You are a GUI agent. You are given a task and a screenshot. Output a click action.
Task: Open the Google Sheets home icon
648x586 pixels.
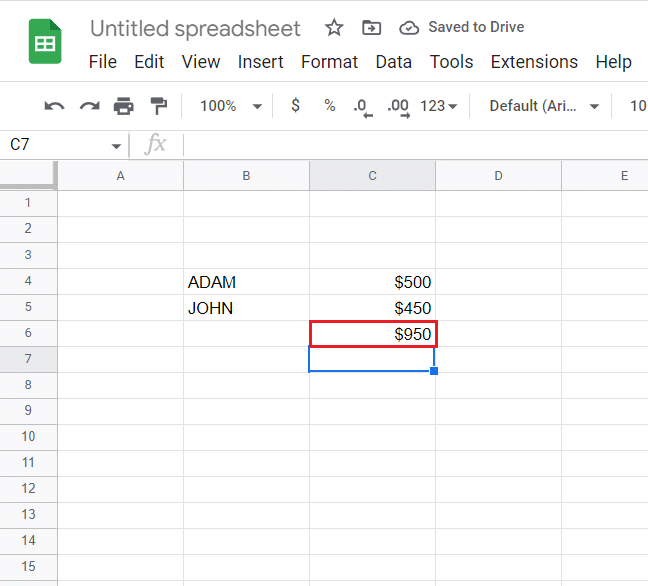pyautogui.click(x=45, y=41)
